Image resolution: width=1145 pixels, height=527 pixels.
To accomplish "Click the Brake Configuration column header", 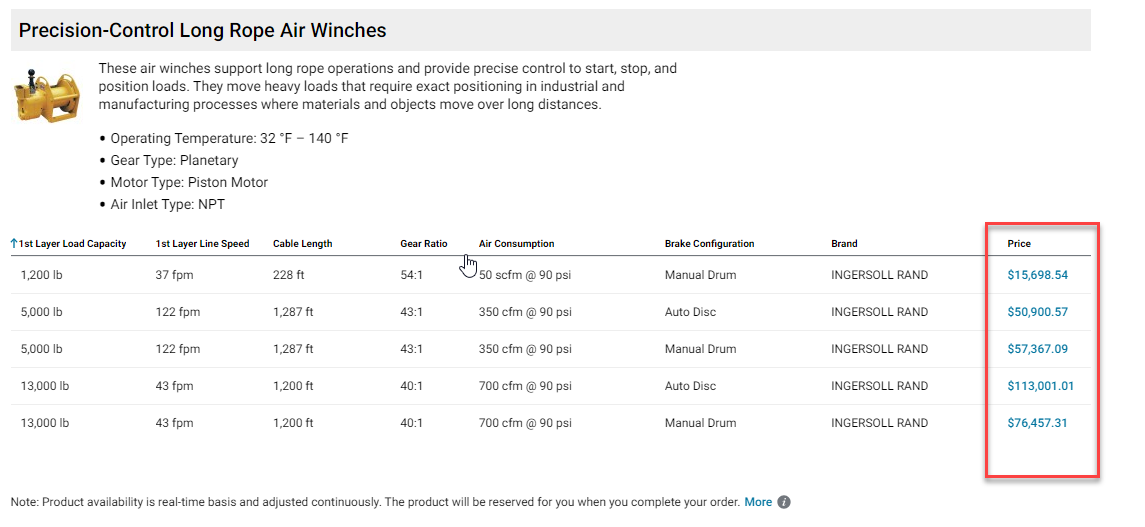I will [x=709, y=244].
